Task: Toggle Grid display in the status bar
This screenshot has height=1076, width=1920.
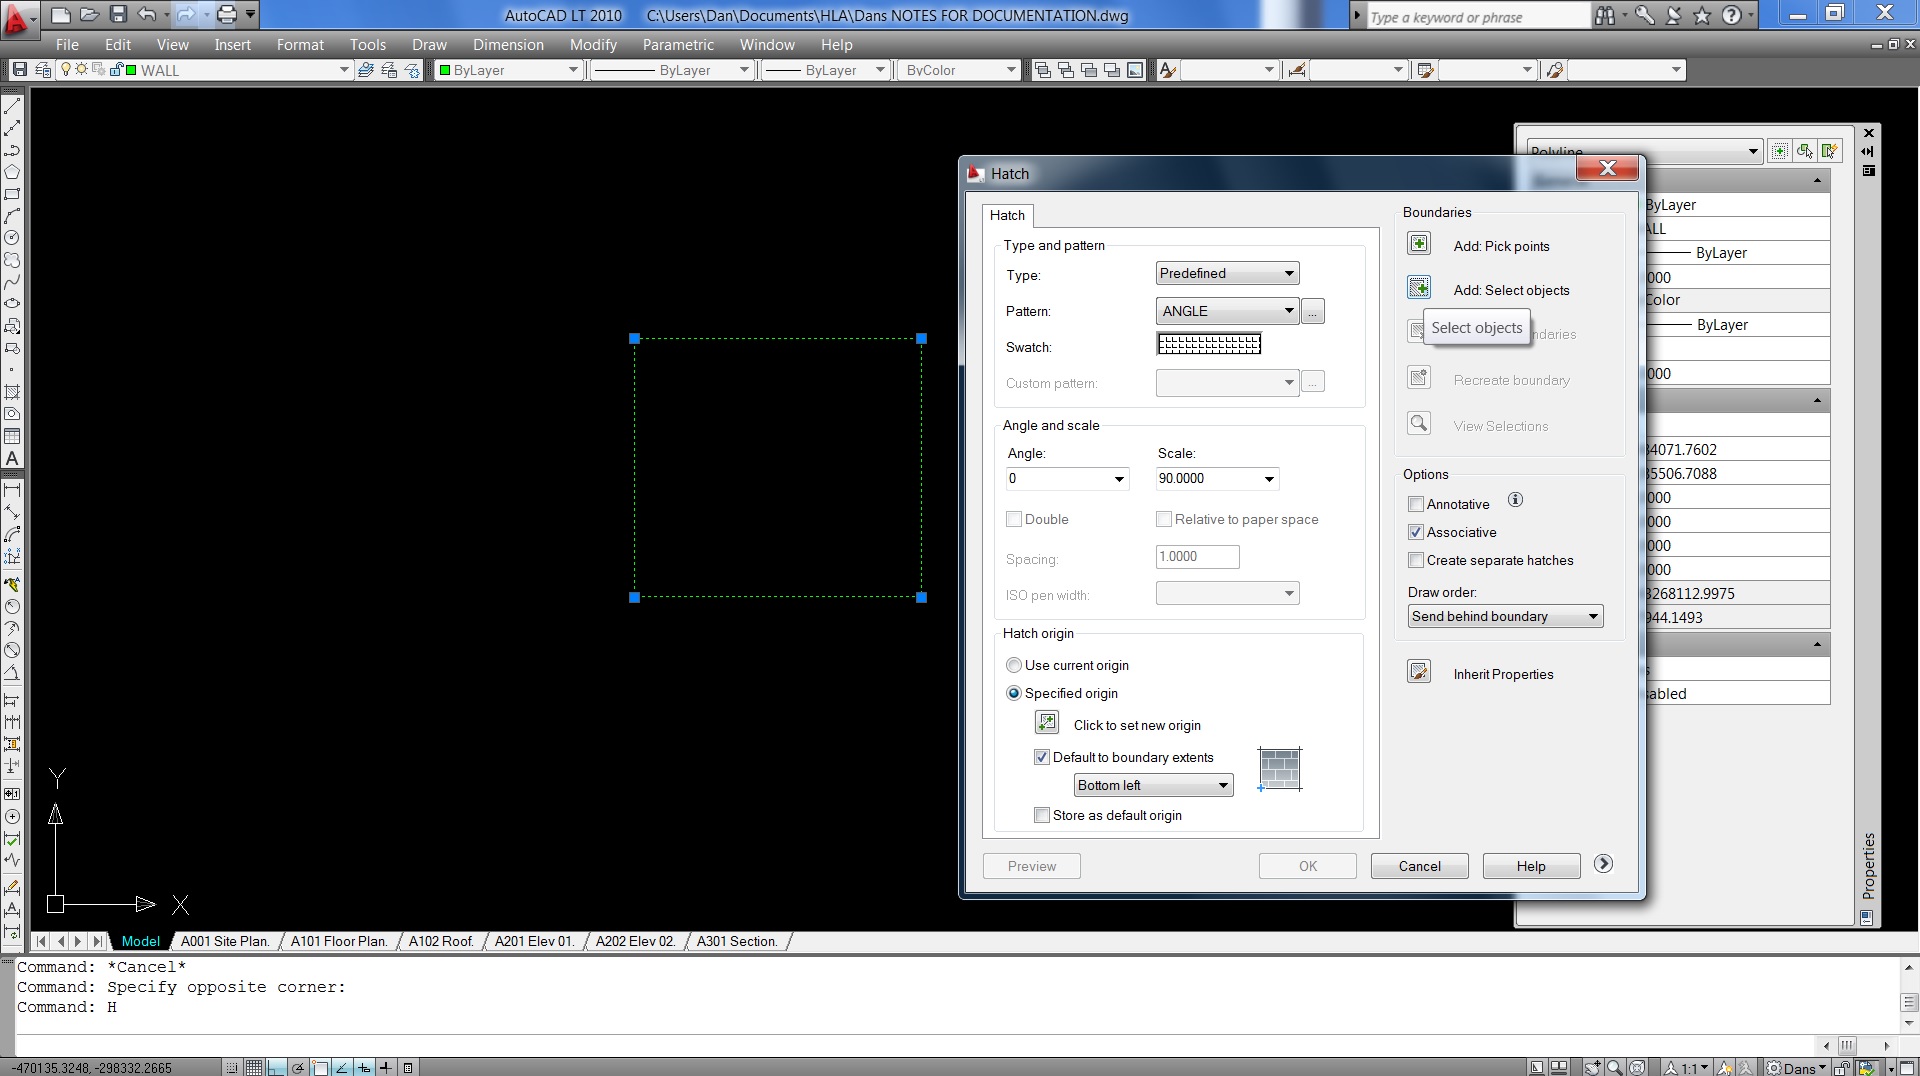Action: tap(253, 1066)
